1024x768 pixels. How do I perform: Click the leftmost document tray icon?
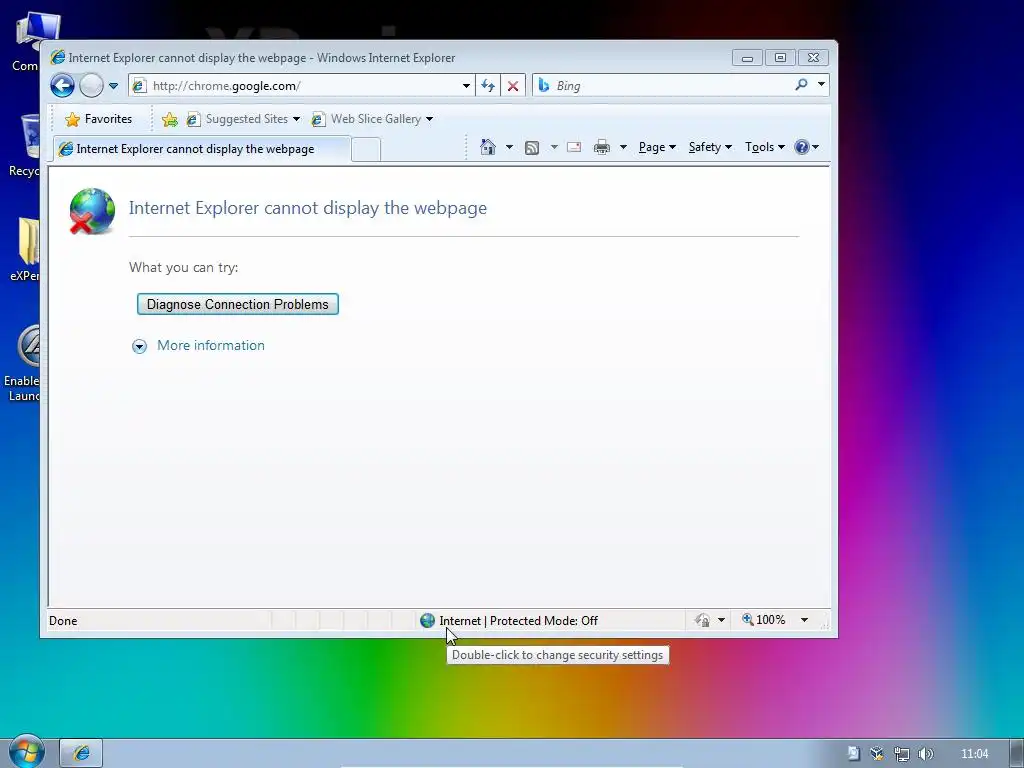[x=853, y=754]
